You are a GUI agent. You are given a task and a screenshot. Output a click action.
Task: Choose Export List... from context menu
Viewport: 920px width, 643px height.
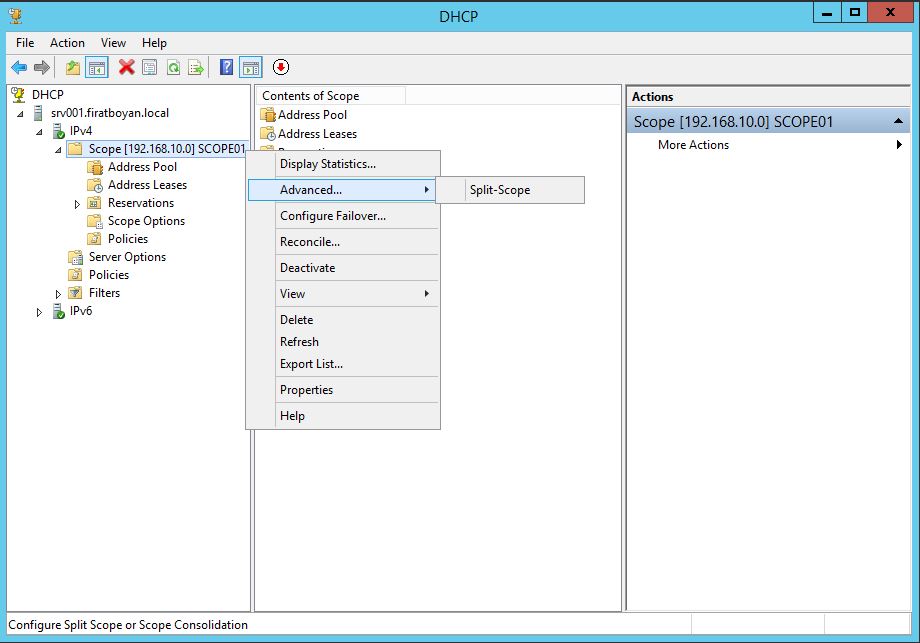pos(343,364)
